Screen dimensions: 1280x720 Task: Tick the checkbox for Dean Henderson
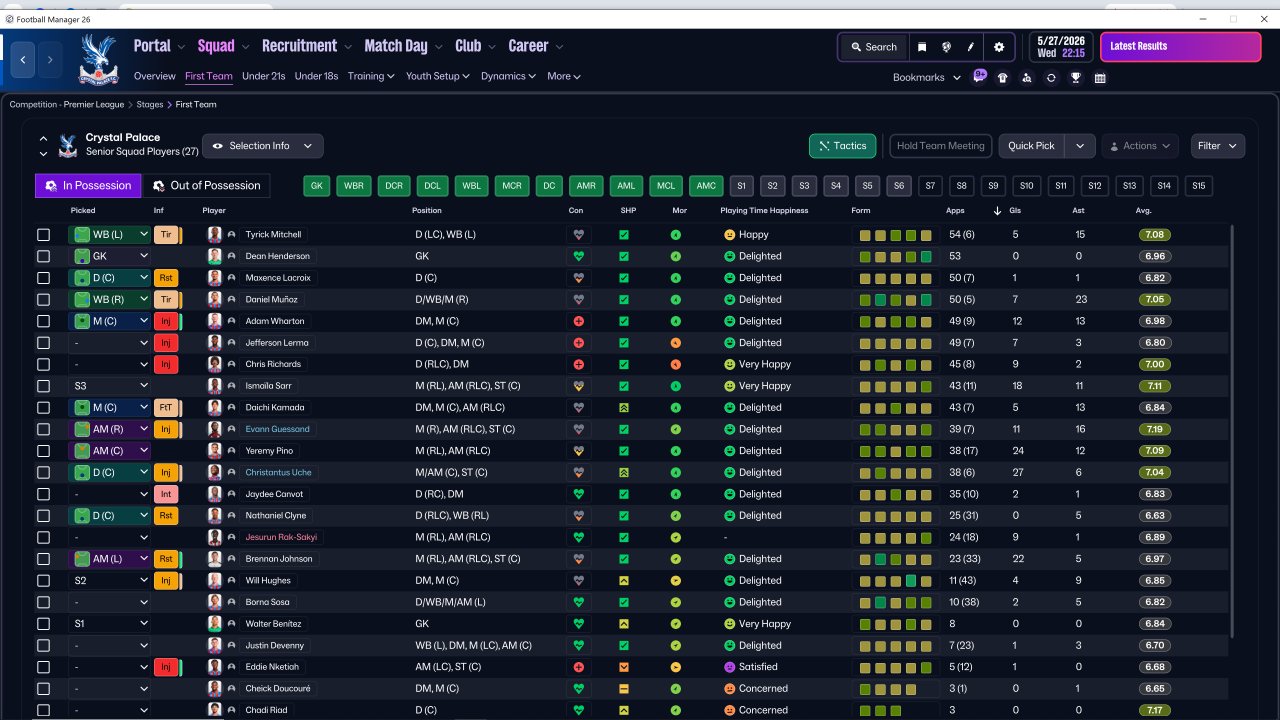click(43, 256)
